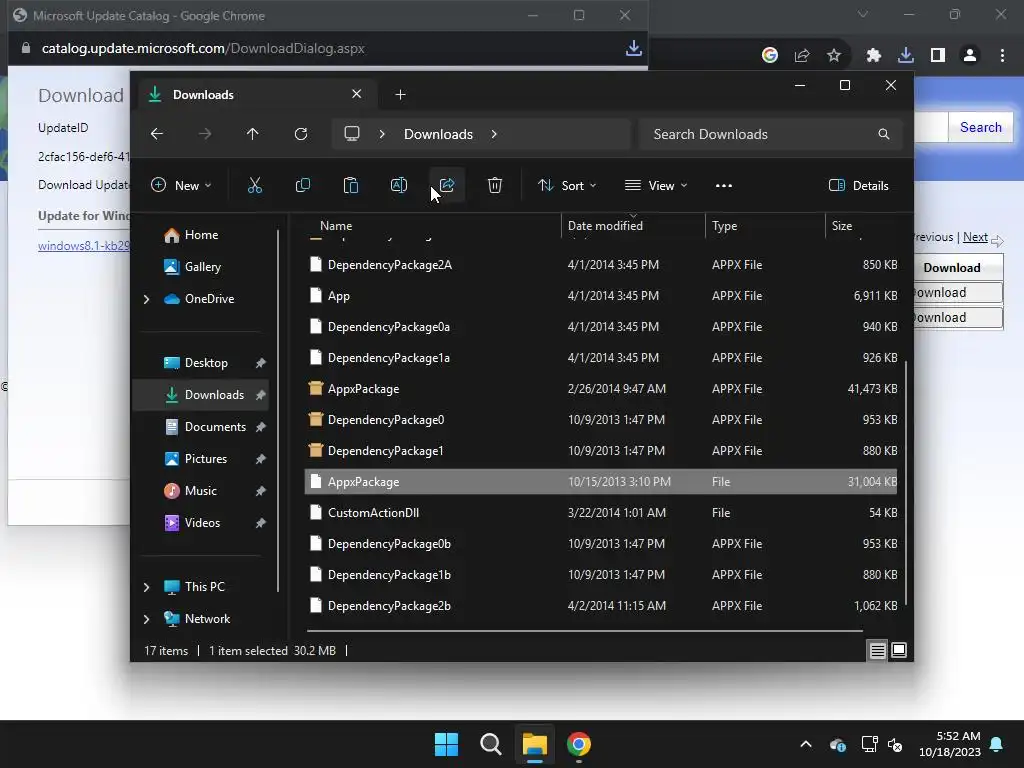
Task: Bookmark this page star icon
Action: pos(834,56)
